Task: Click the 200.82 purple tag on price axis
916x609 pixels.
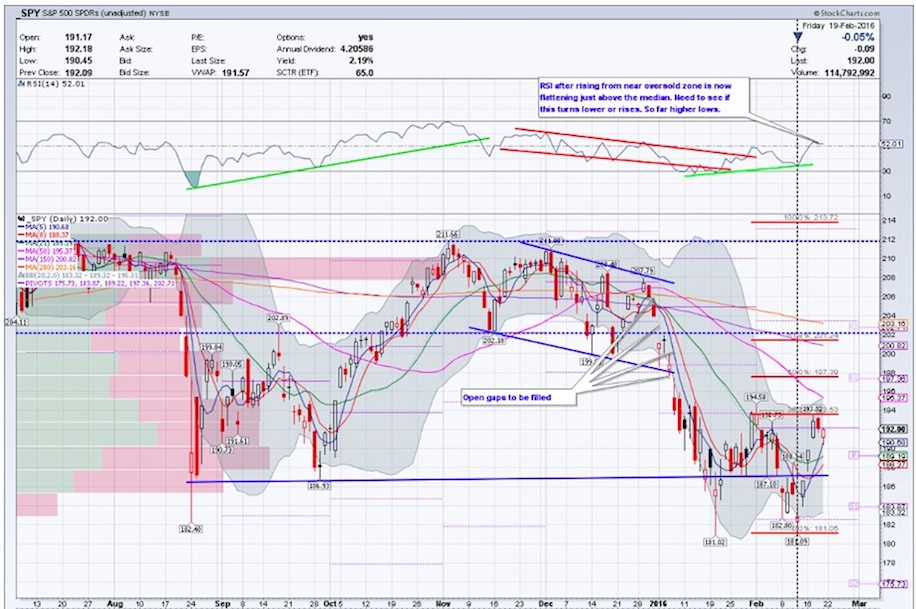Action: click(893, 346)
